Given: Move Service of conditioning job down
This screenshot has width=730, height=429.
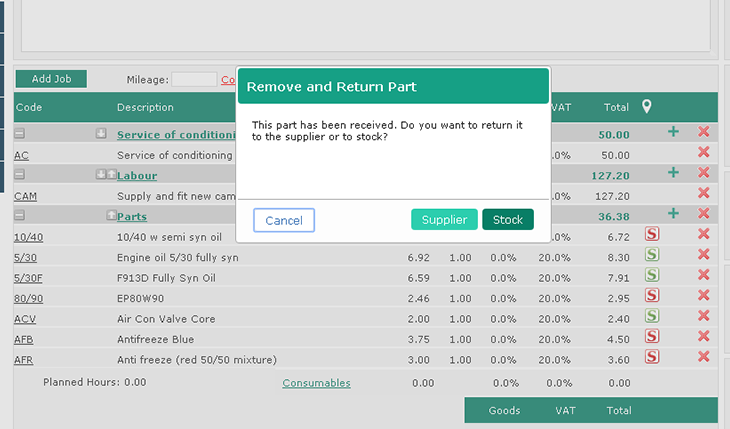Looking at the screenshot, I should [101, 134].
